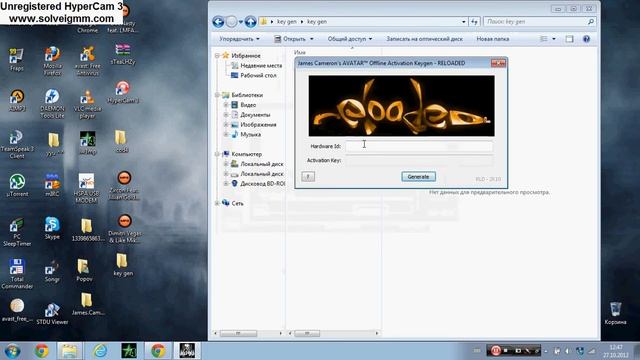Click the Activation Key field
This screenshot has width=640, height=360.
(419, 160)
